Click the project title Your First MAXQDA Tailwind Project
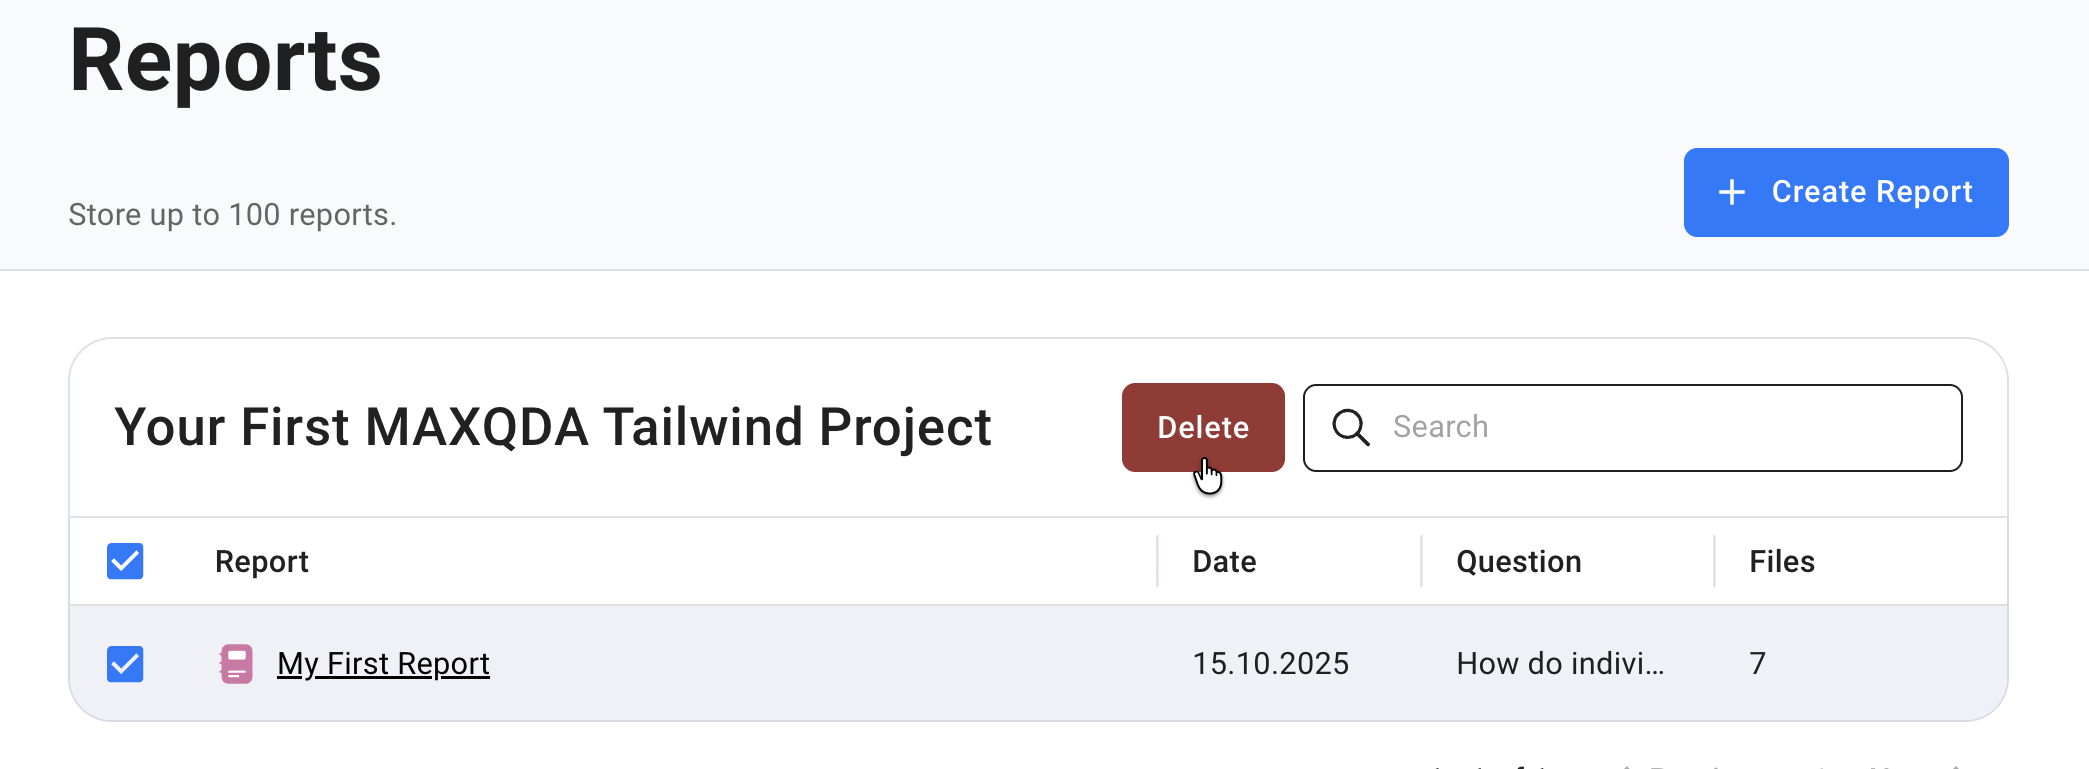The width and height of the screenshot is (2089, 769). click(553, 427)
